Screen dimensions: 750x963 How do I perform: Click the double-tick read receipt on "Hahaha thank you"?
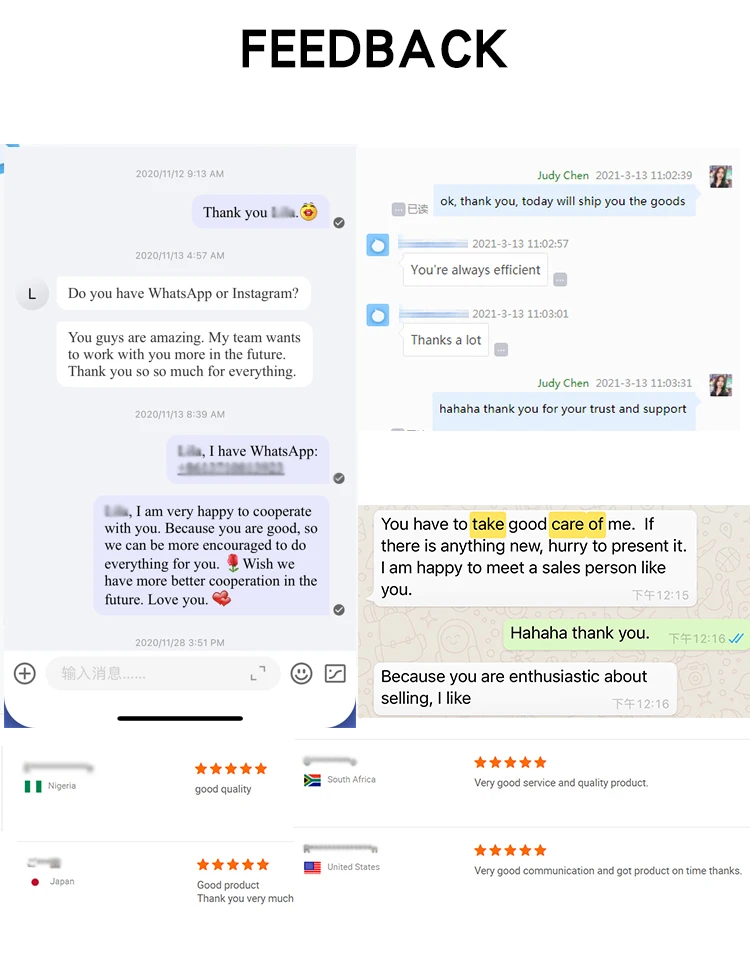pyautogui.click(x=736, y=639)
